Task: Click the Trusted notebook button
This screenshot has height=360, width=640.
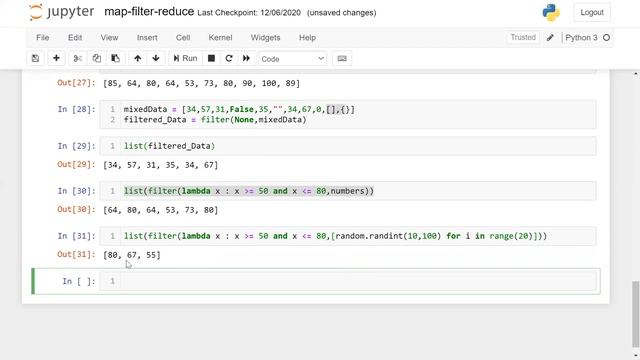Action: 523,38
